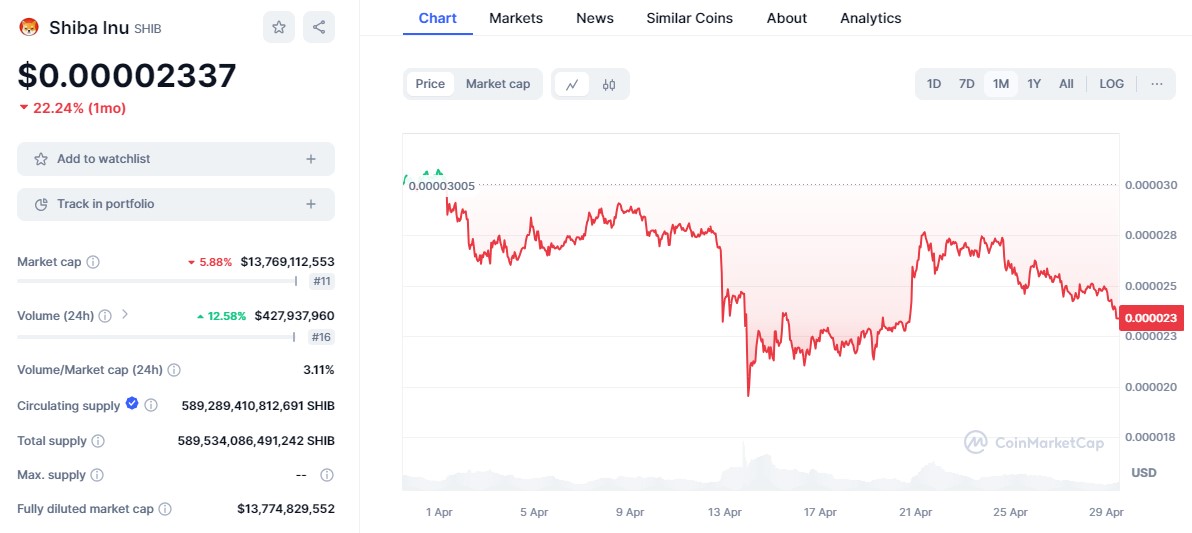
Task: Enable LOG scale on chart
Action: tap(1111, 84)
